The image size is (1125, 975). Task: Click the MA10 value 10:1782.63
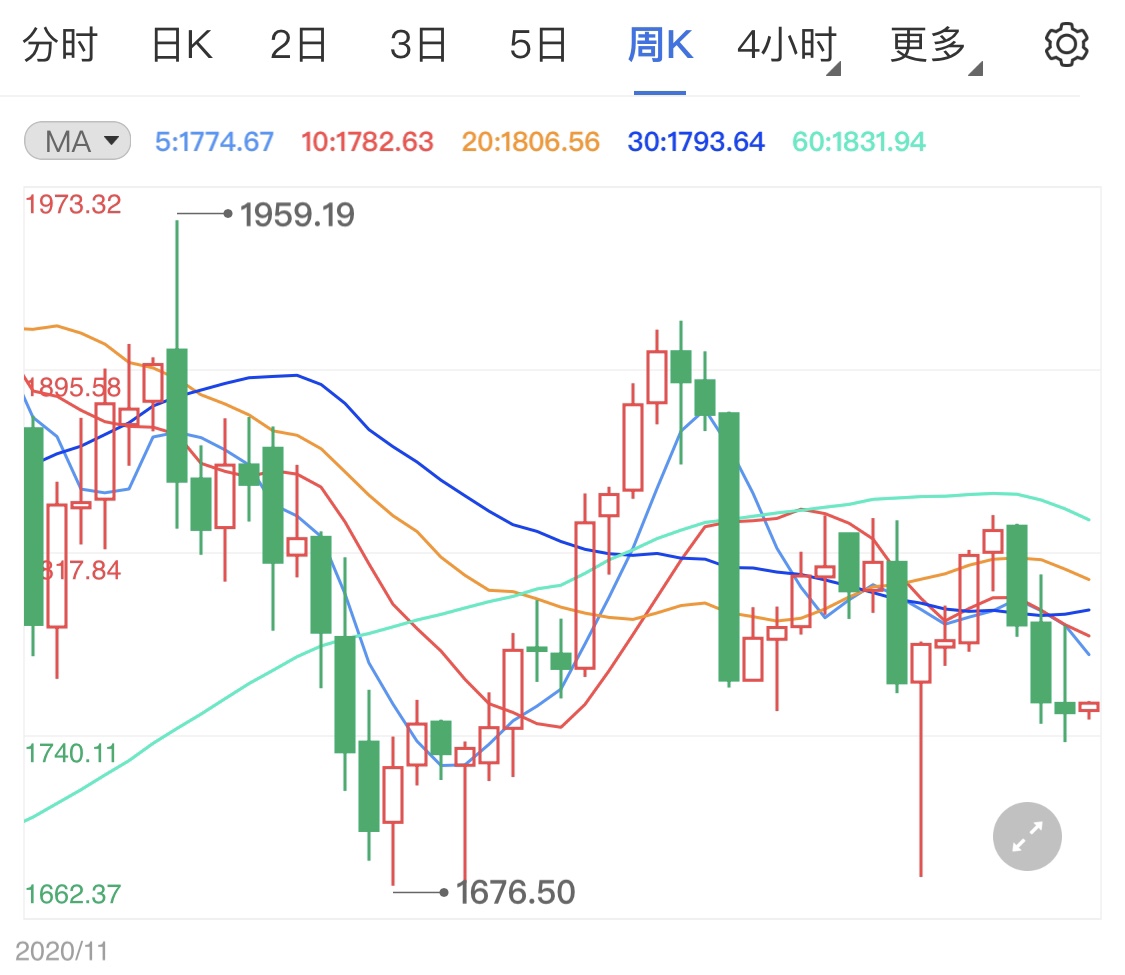(x=367, y=141)
